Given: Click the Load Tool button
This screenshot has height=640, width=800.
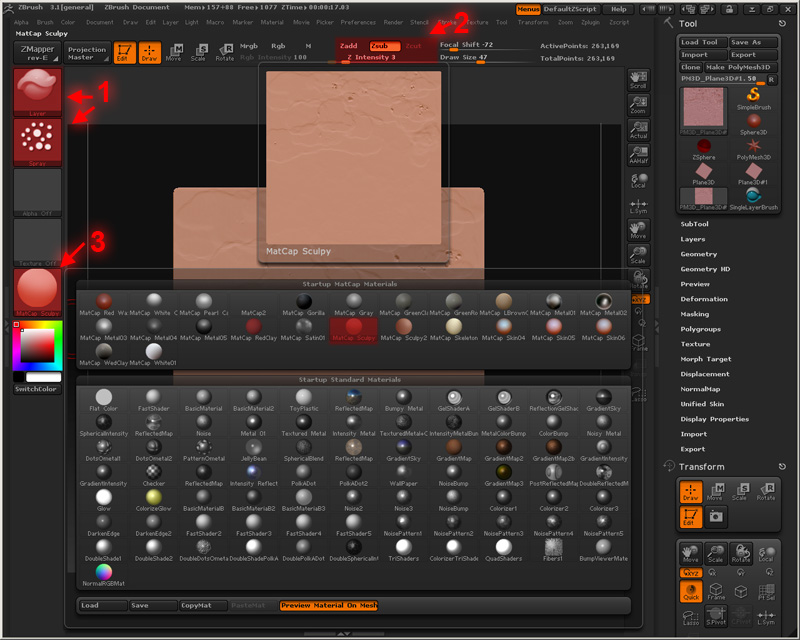Looking at the screenshot, I should tap(703, 42).
